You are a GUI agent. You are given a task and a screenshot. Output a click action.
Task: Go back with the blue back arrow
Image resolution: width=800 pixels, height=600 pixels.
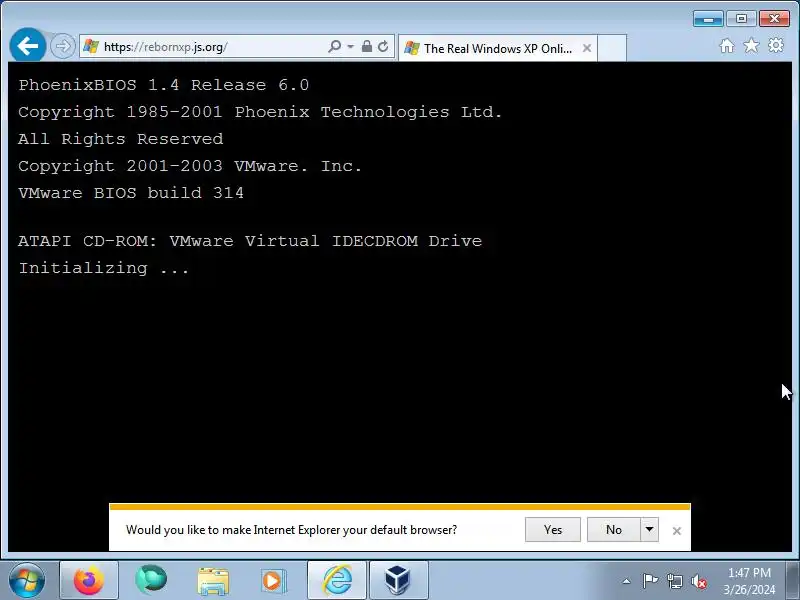point(28,46)
